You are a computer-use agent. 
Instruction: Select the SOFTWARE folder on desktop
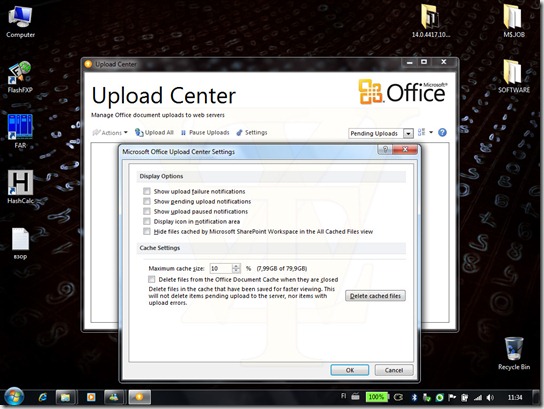click(513, 76)
